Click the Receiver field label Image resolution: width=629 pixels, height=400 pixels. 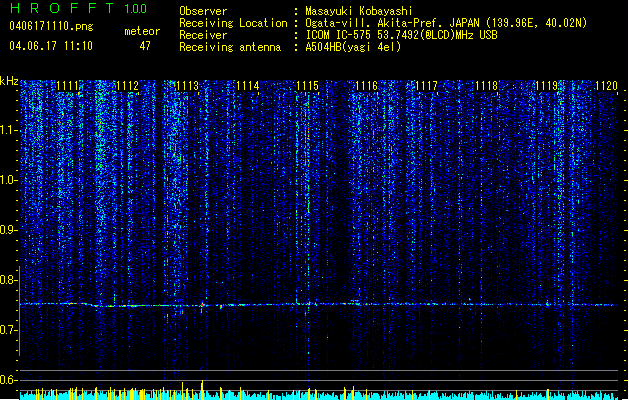tap(203, 35)
